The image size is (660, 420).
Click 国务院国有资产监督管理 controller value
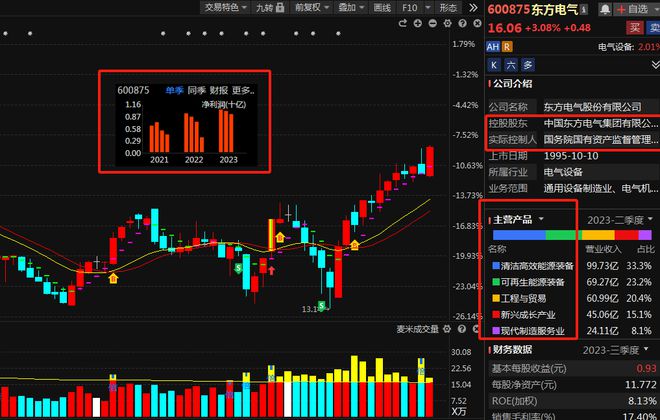(601, 139)
